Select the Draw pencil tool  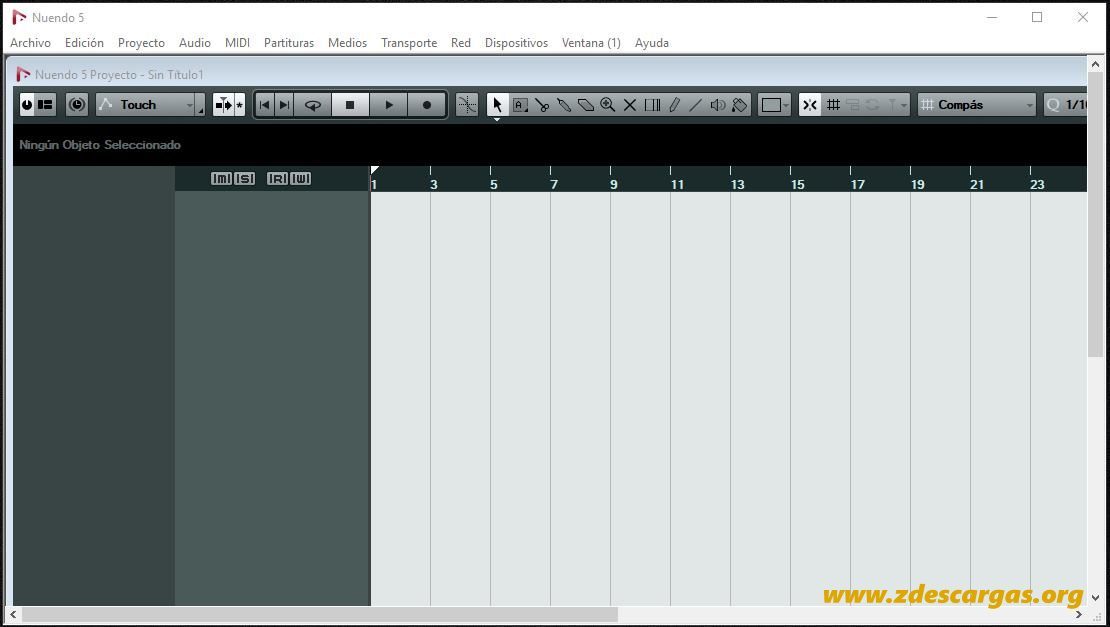point(674,105)
